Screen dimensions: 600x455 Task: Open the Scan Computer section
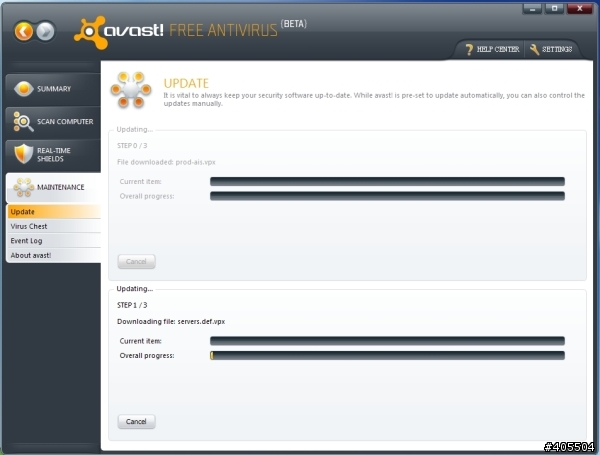(53, 122)
